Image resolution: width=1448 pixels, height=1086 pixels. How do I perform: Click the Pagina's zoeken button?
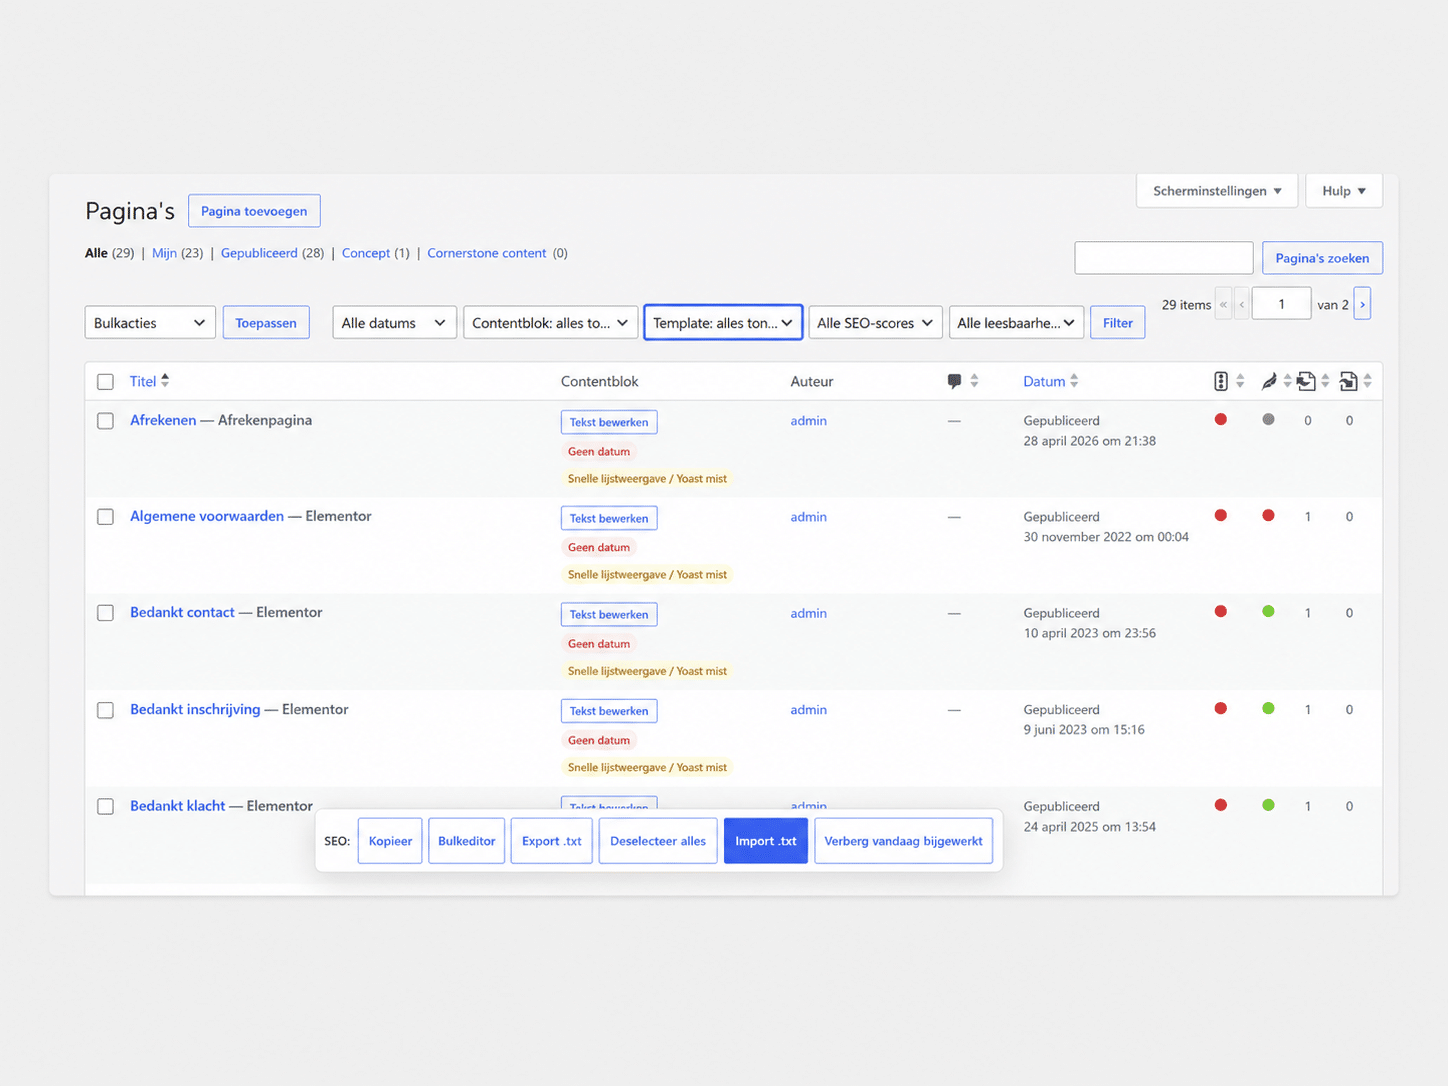pyautogui.click(x=1322, y=258)
